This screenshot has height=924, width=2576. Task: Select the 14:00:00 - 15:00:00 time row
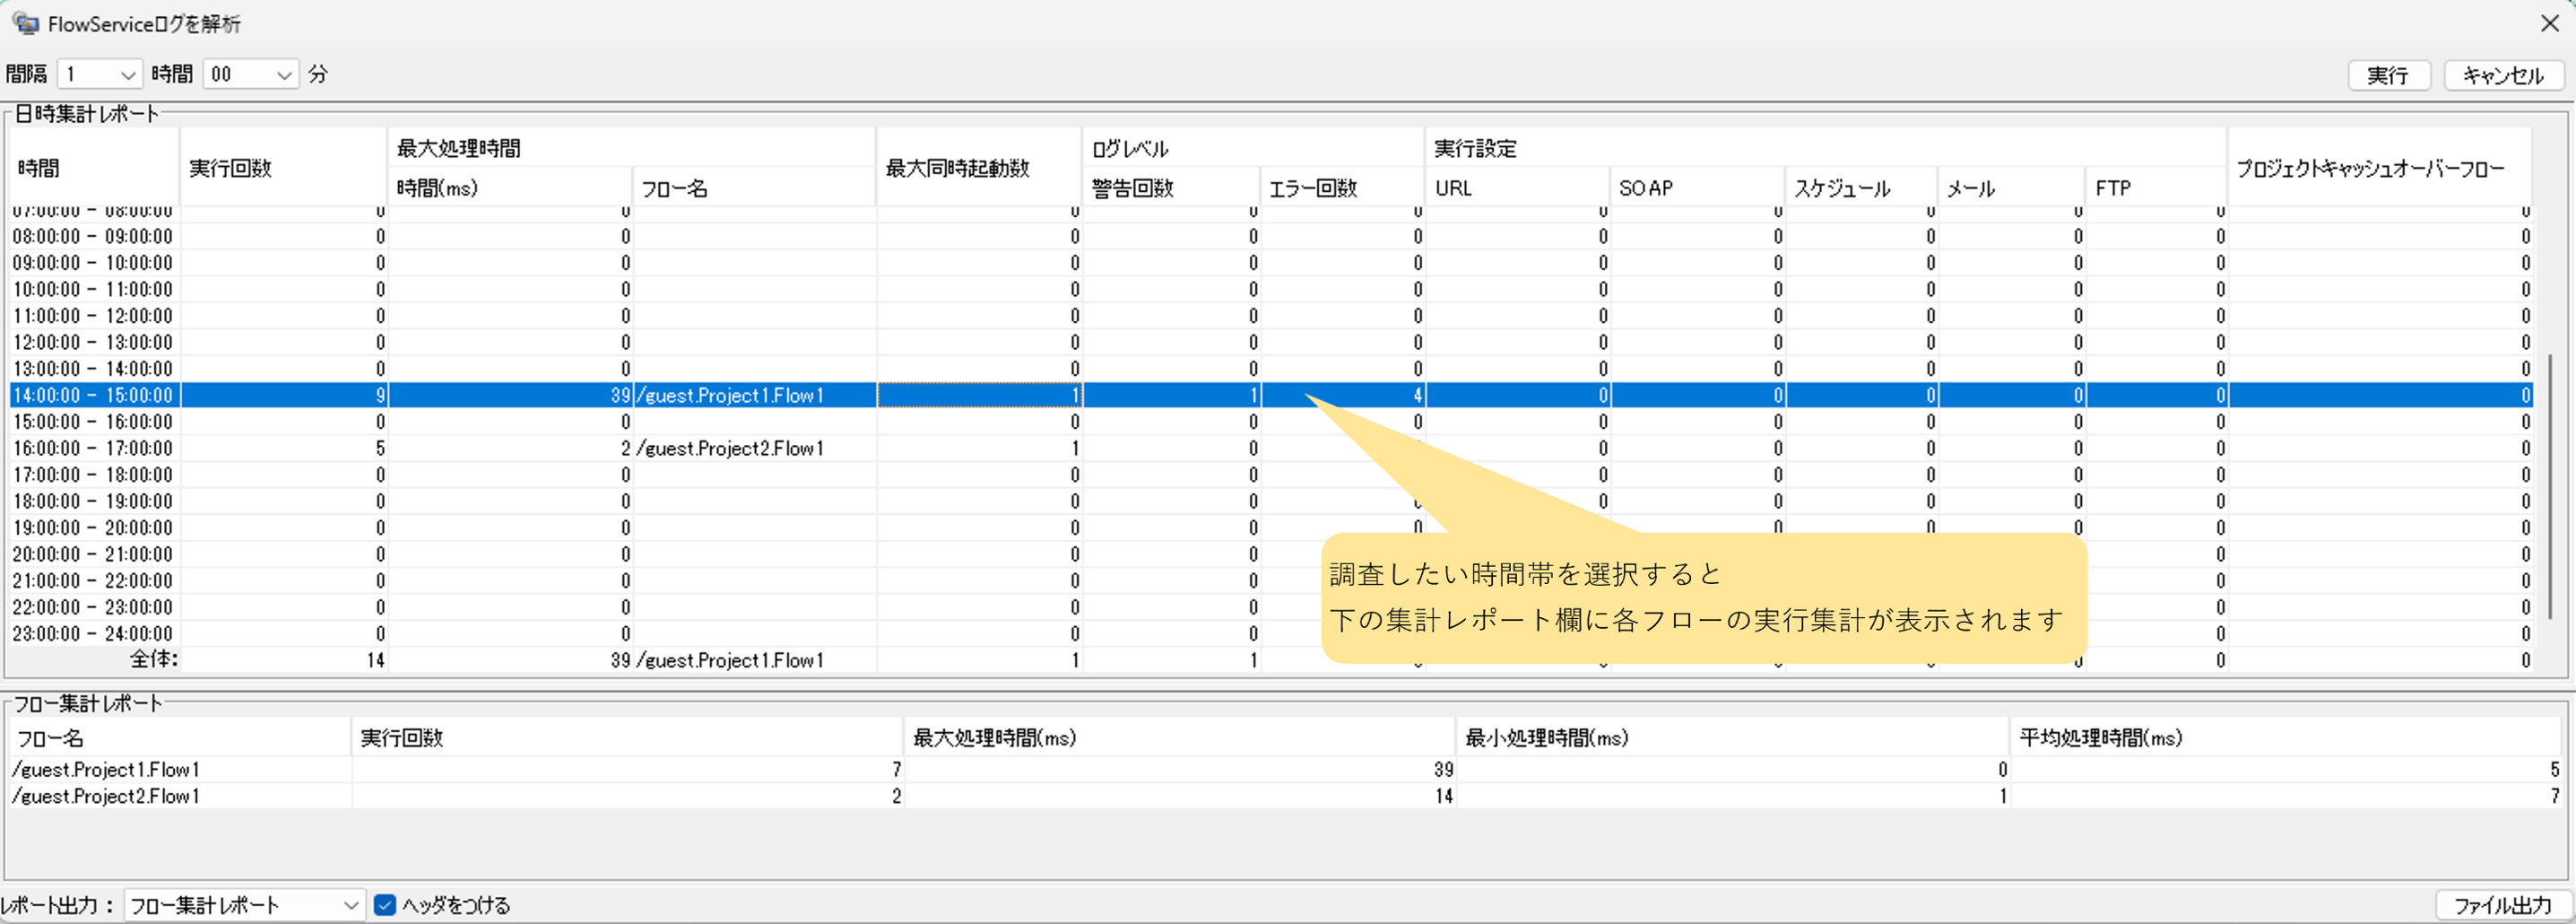92,396
